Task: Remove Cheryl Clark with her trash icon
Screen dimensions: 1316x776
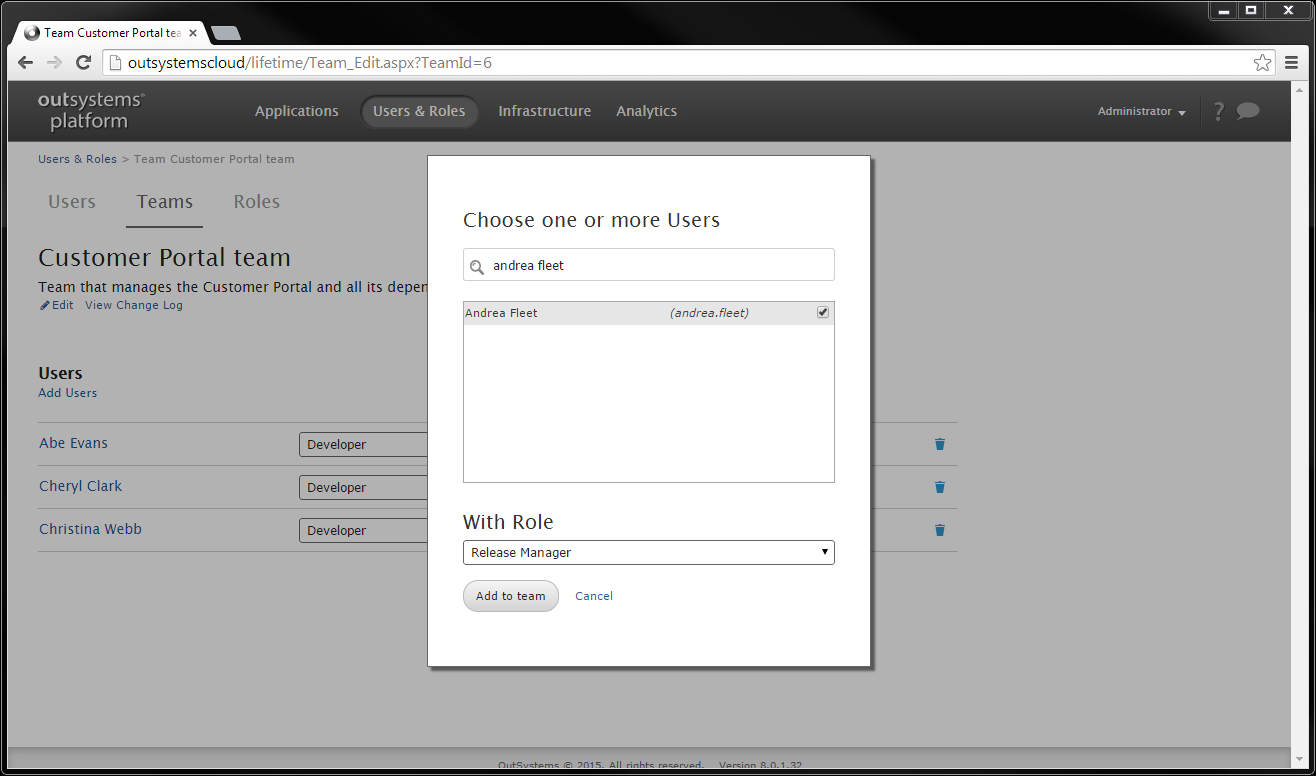Action: [x=939, y=487]
